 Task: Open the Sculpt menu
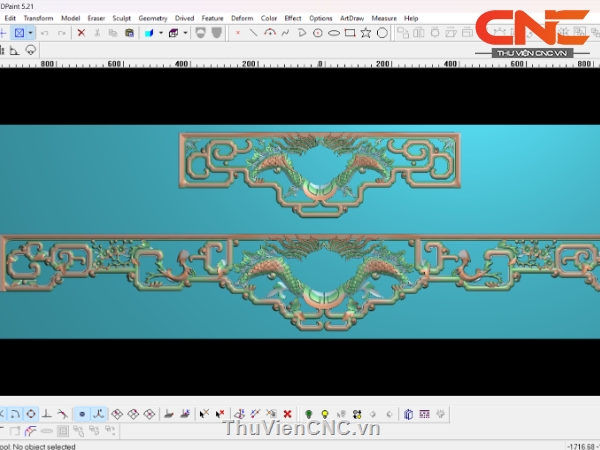coord(121,18)
